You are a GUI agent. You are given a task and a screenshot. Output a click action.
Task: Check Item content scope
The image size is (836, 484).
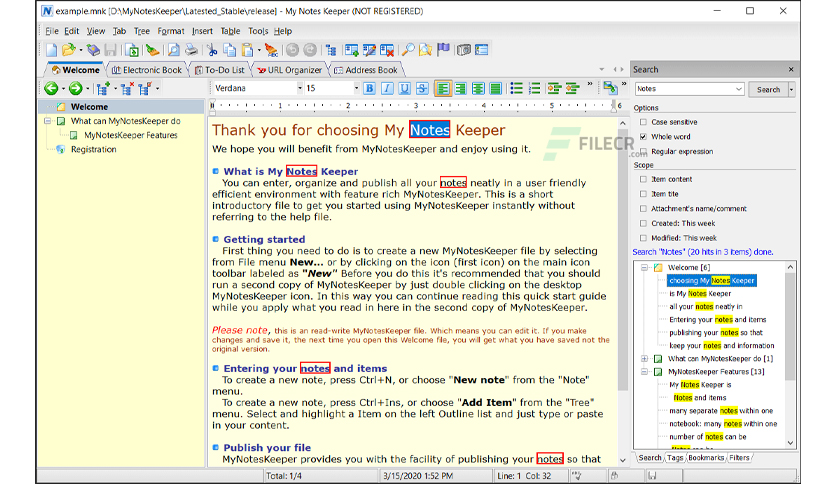(x=644, y=179)
